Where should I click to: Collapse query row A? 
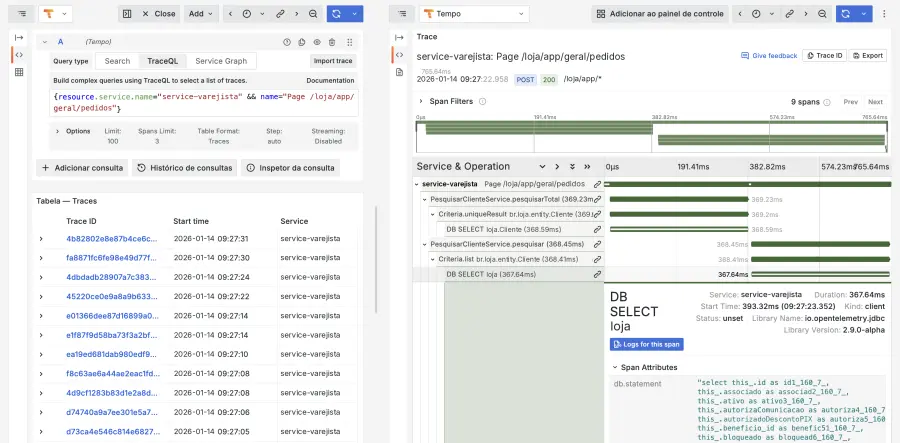(45, 42)
